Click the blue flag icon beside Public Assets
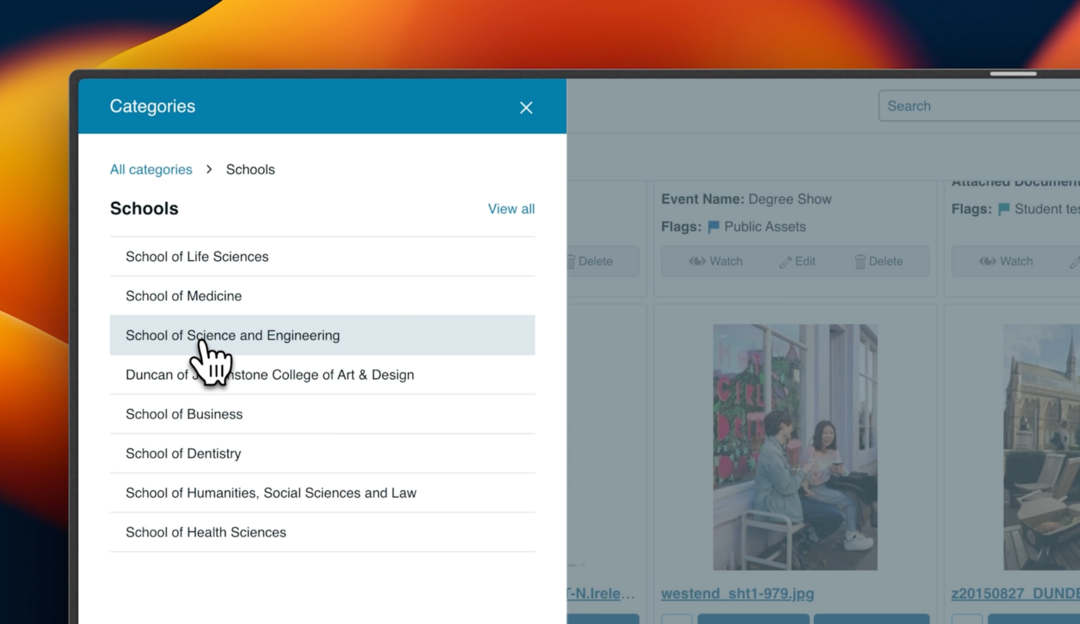Viewport: 1080px width, 624px height. 714,227
